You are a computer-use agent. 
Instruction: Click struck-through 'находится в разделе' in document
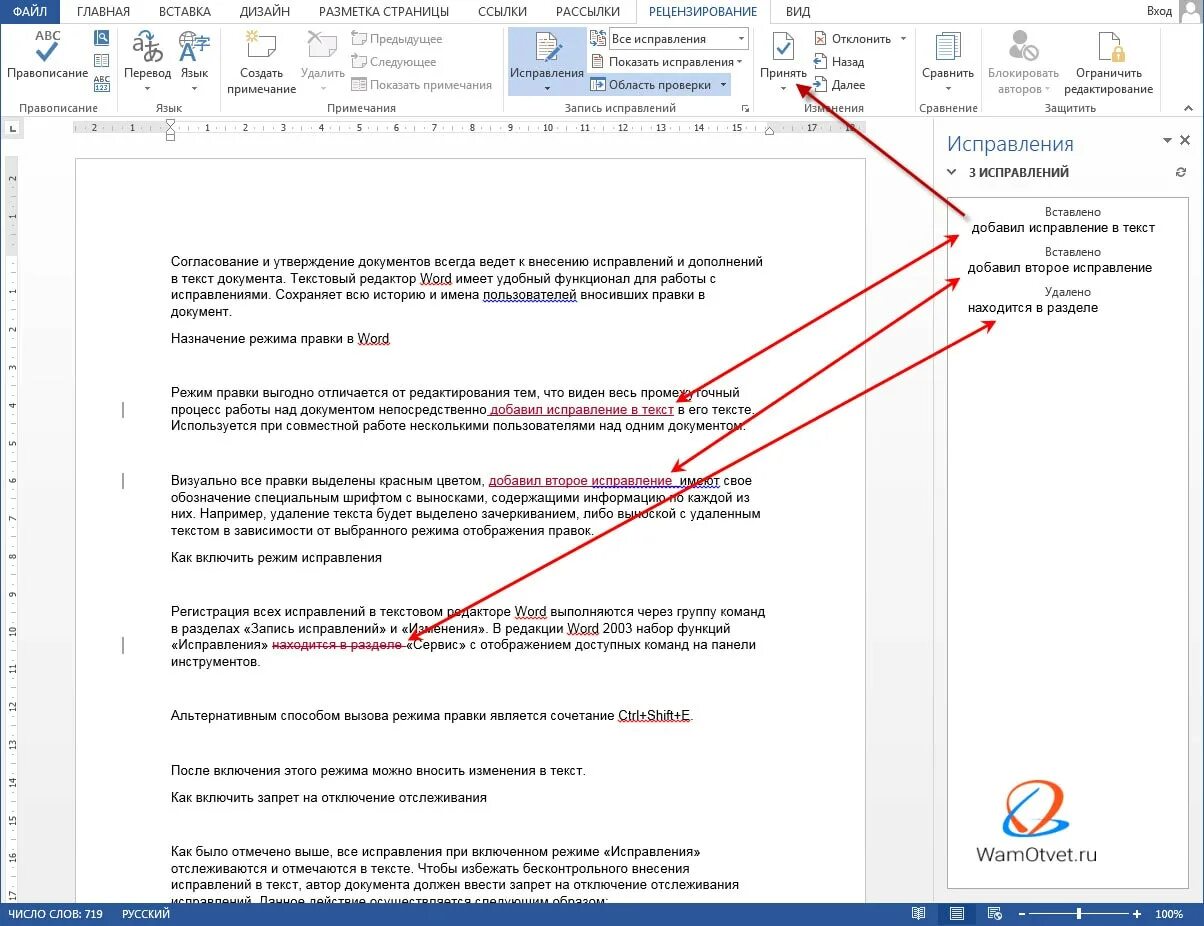click(x=337, y=645)
